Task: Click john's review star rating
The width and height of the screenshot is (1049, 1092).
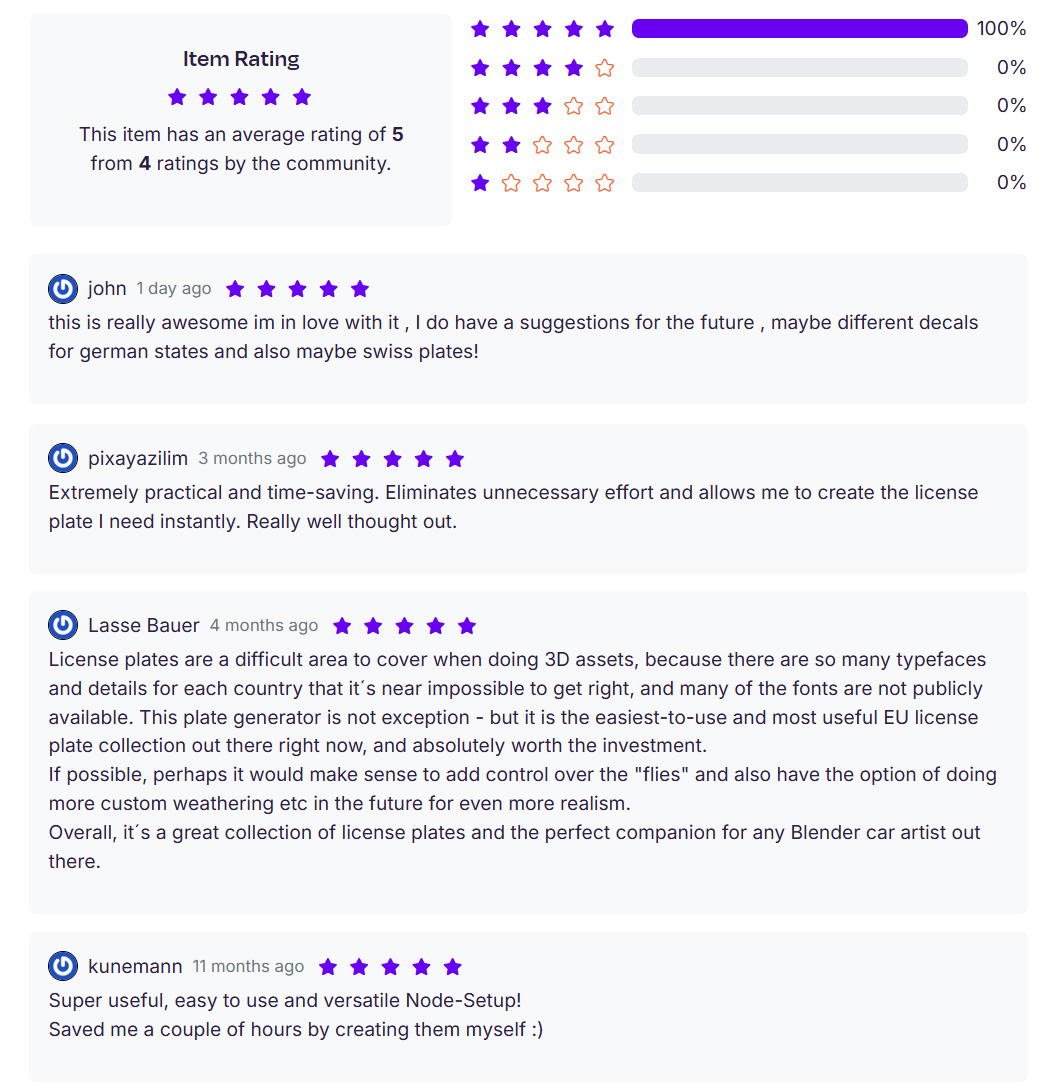Action: pyautogui.click(x=297, y=289)
